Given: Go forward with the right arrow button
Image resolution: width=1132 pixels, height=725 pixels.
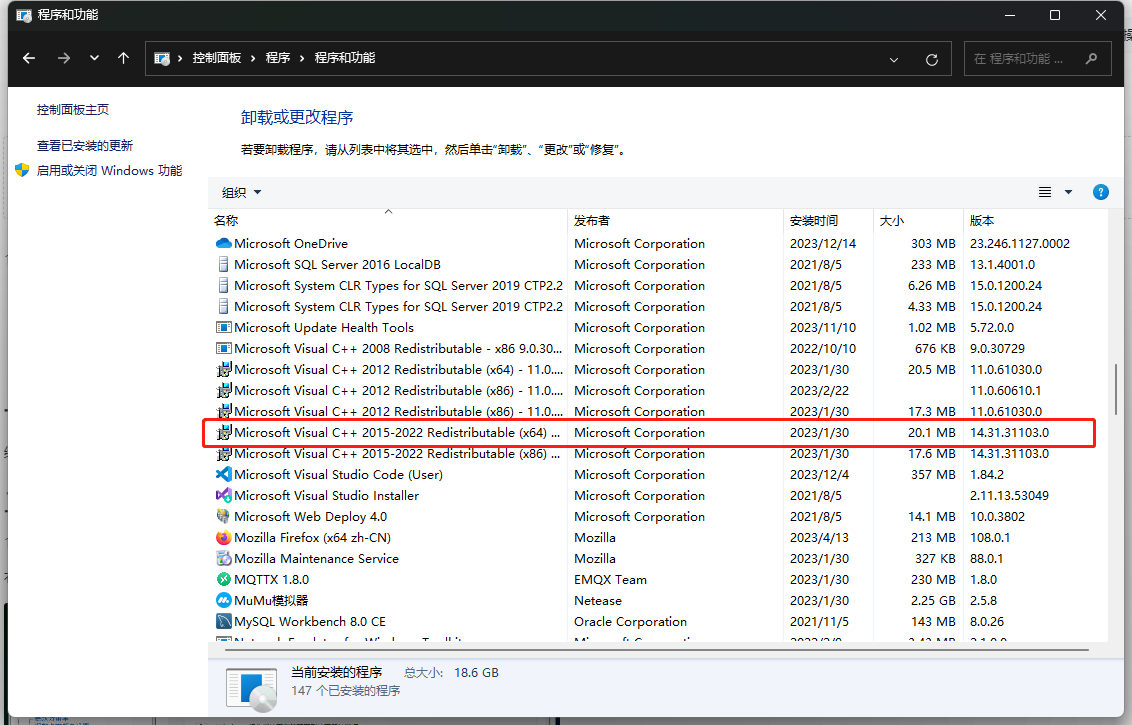Looking at the screenshot, I should [64, 58].
